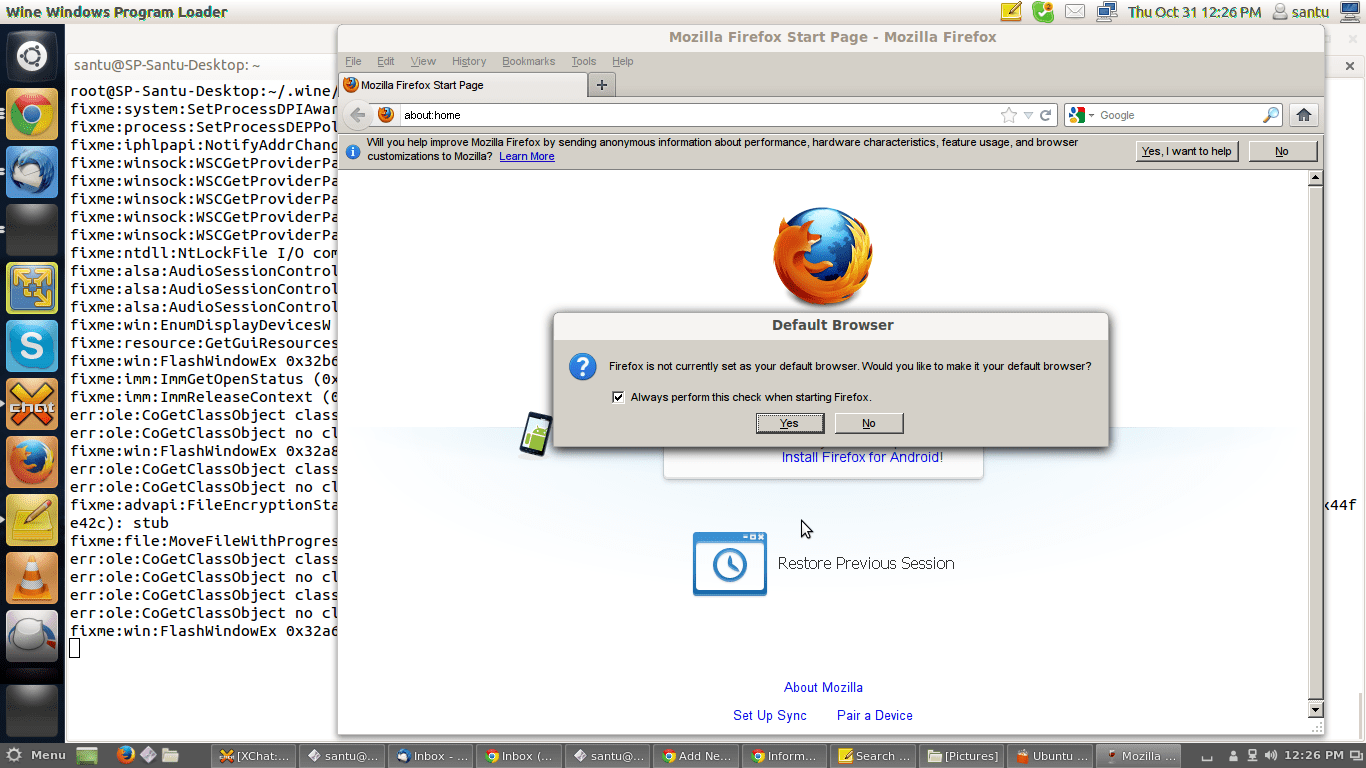
Task: Open the santu user menu
Action: point(1300,12)
